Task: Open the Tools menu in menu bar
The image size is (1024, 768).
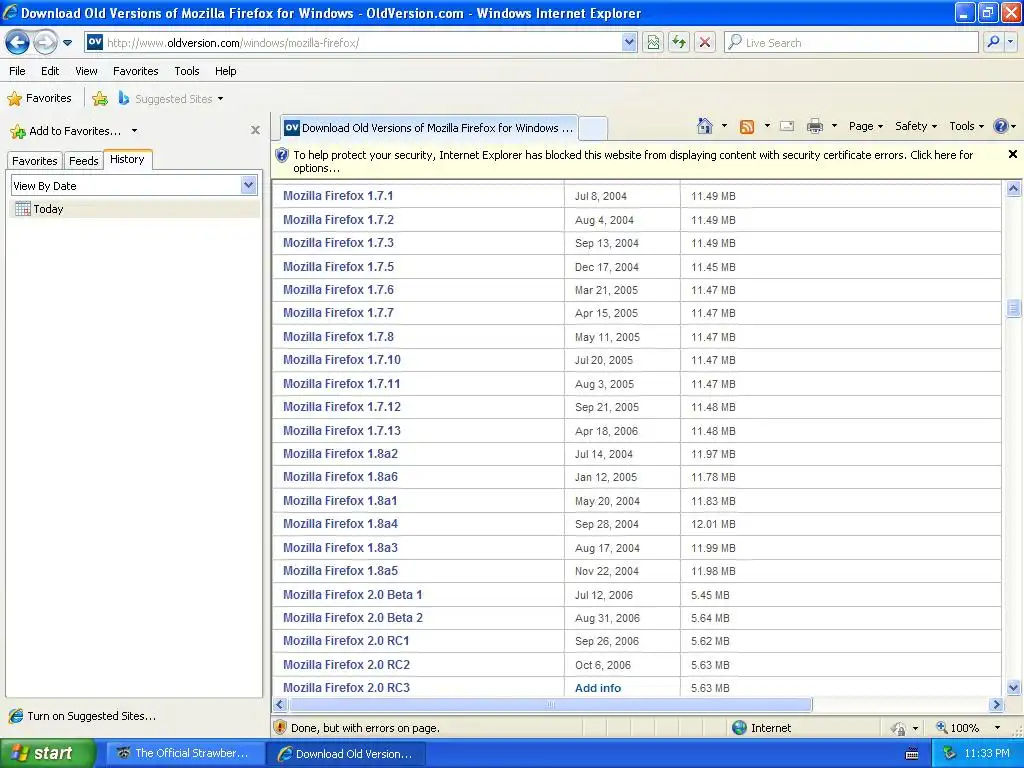Action: click(x=187, y=71)
